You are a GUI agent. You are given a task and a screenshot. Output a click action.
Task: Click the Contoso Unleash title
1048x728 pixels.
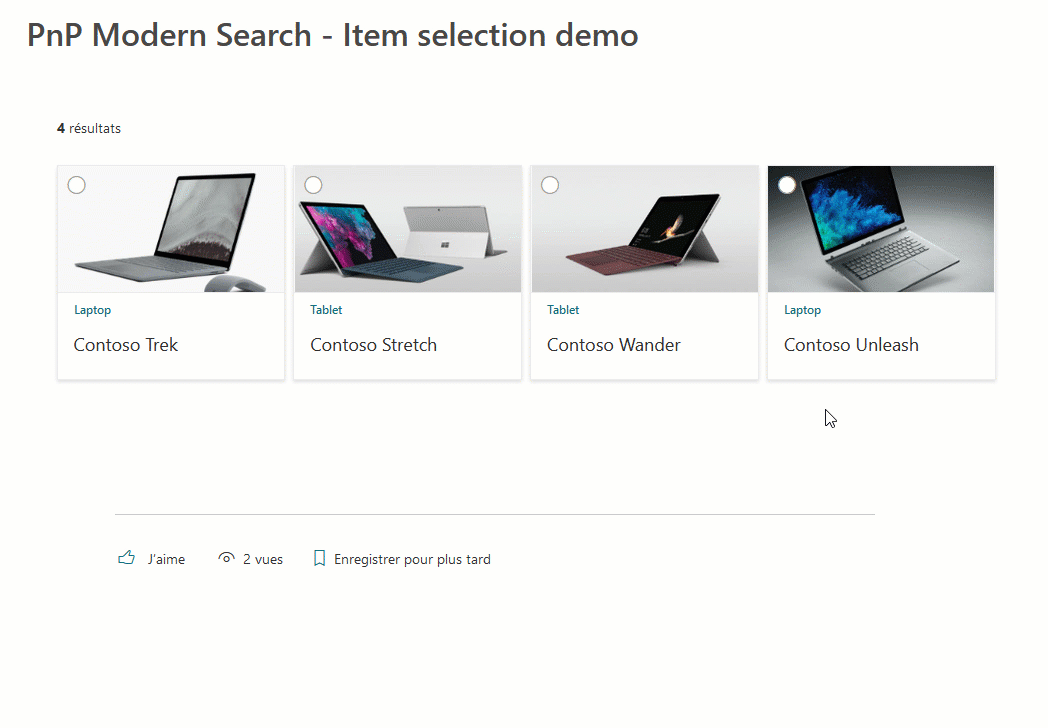coord(852,345)
